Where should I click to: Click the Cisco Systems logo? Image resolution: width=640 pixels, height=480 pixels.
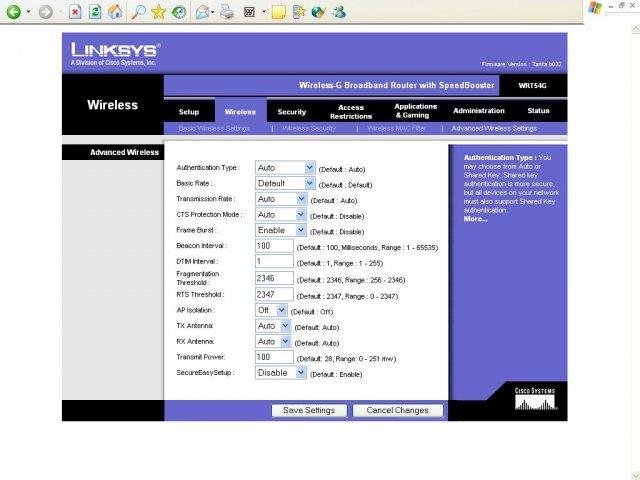[x=535, y=399]
